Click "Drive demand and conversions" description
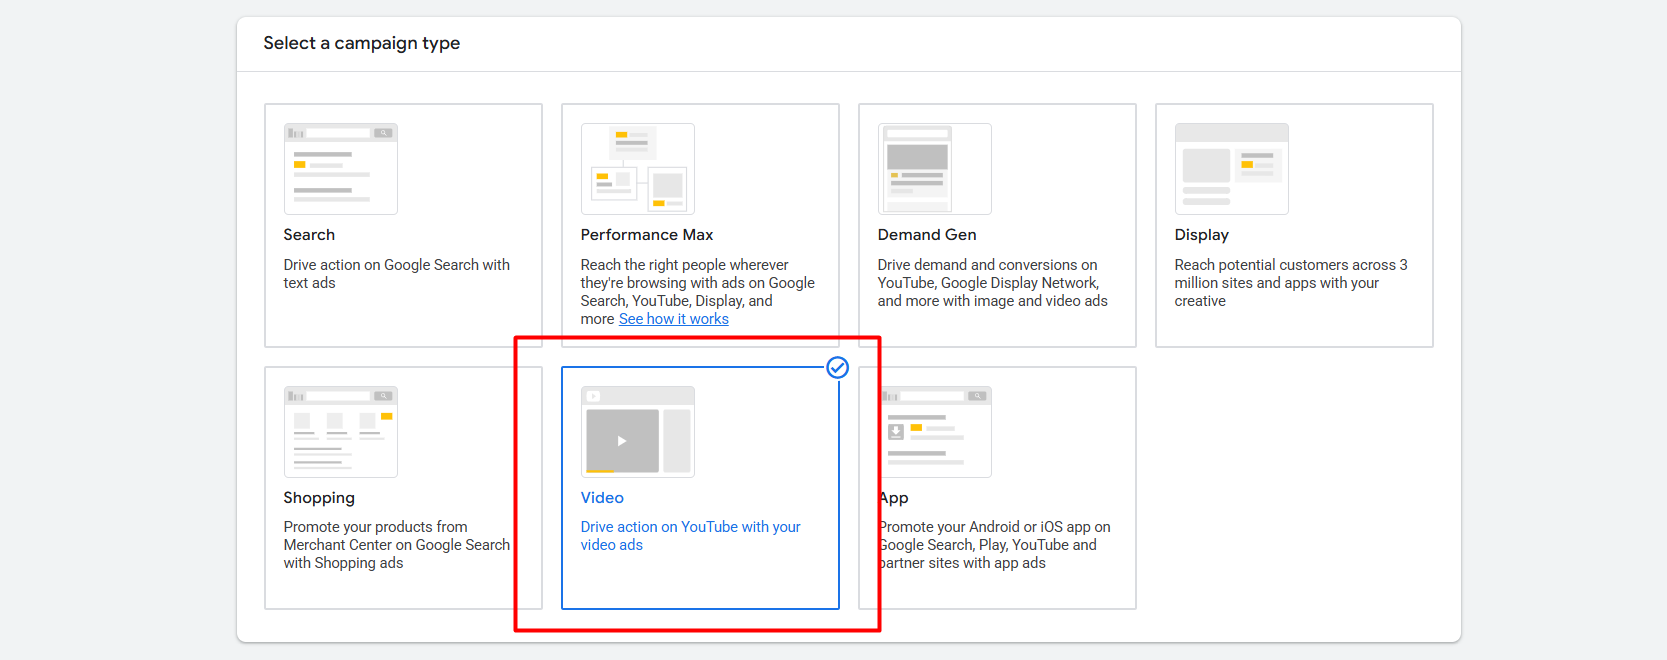Viewport: 1667px width, 660px height. pos(992,283)
